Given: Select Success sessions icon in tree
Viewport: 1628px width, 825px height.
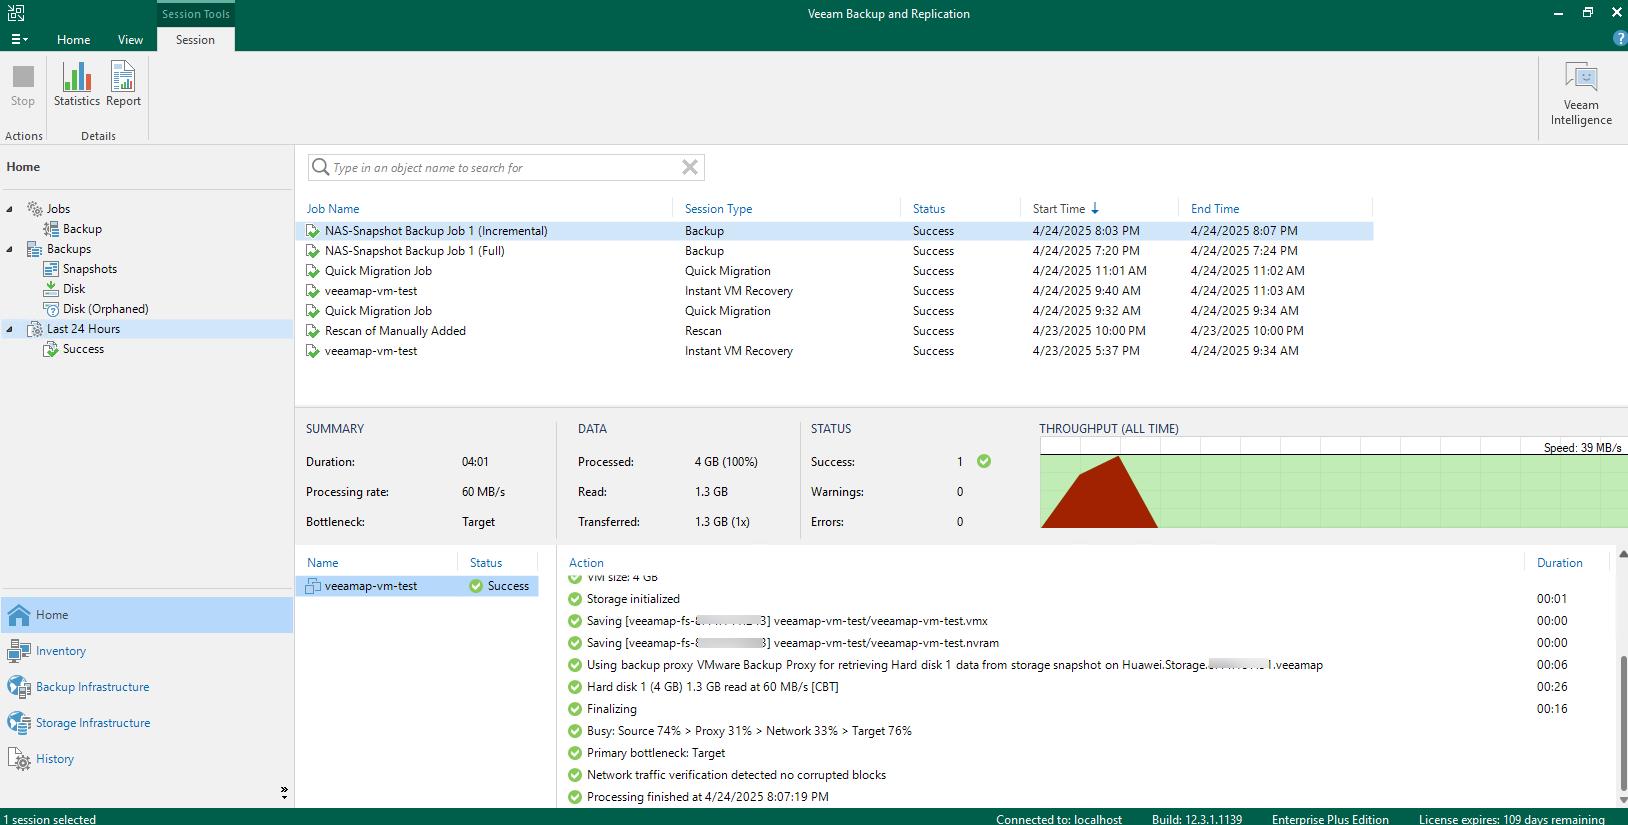Looking at the screenshot, I should 51,349.
